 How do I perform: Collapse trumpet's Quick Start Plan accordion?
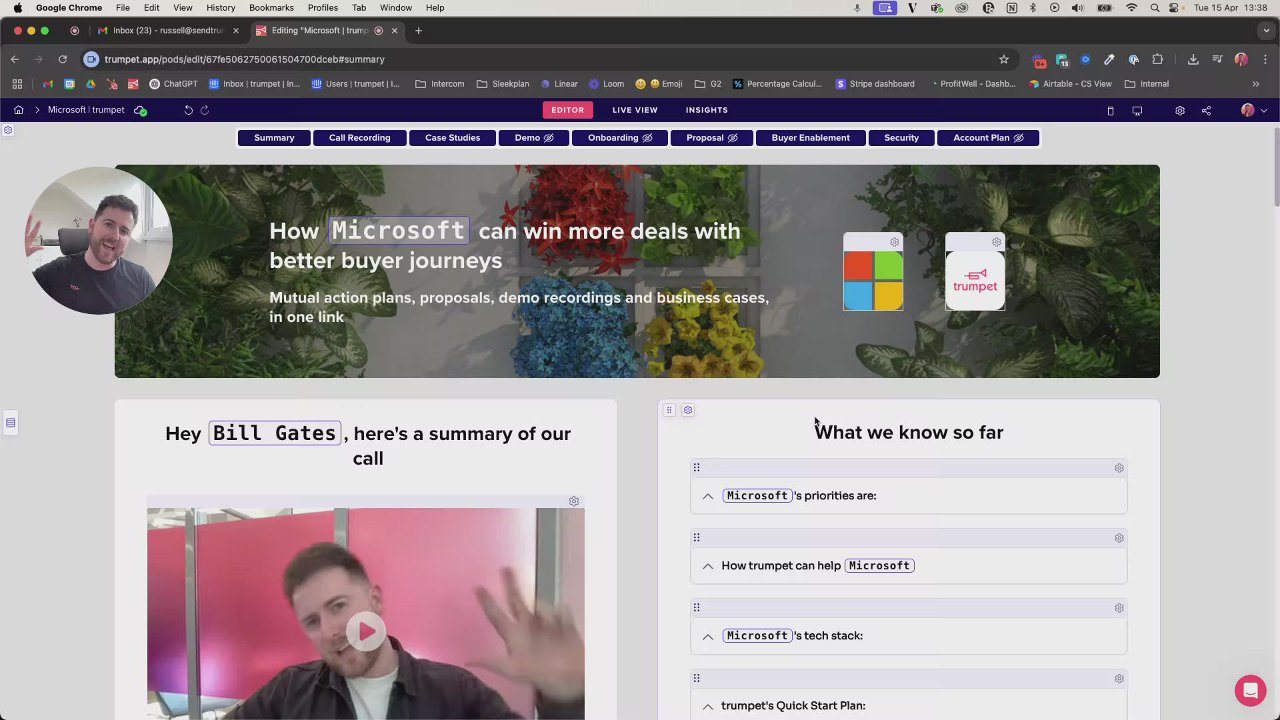[x=708, y=706]
